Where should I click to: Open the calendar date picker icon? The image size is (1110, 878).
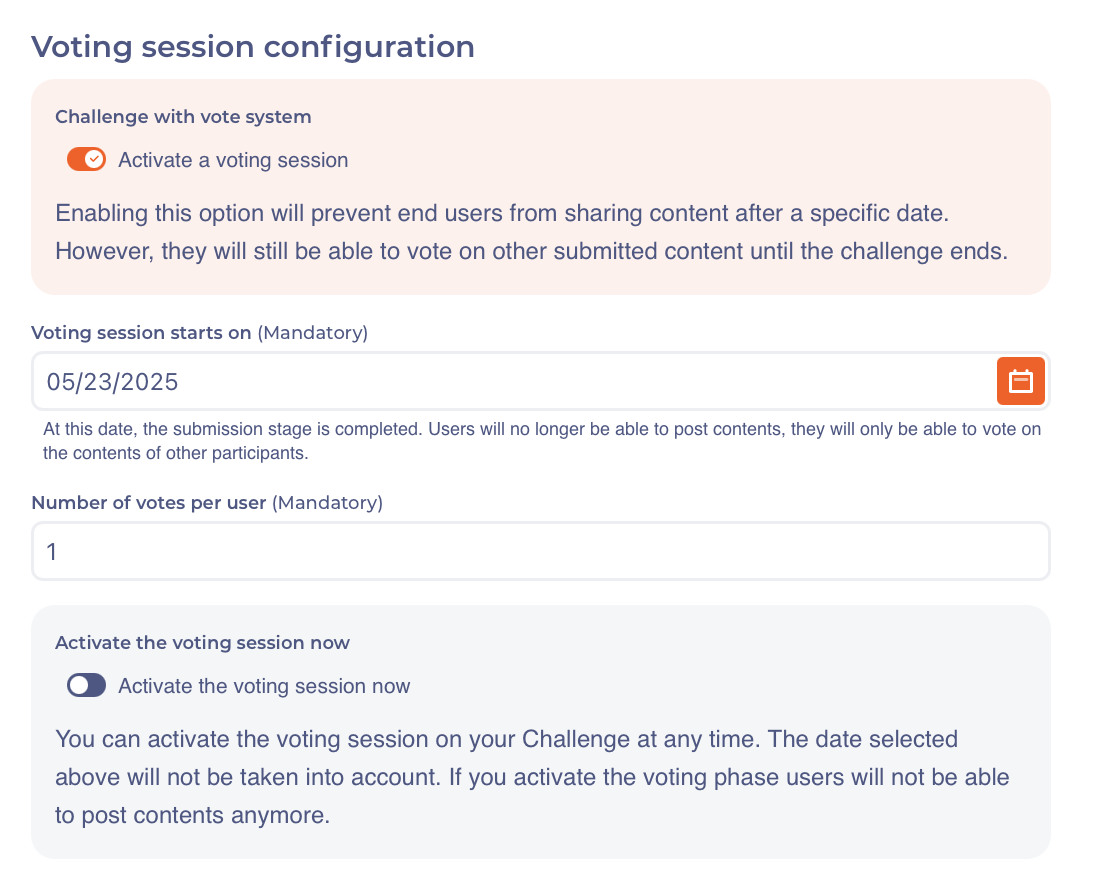point(1020,381)
